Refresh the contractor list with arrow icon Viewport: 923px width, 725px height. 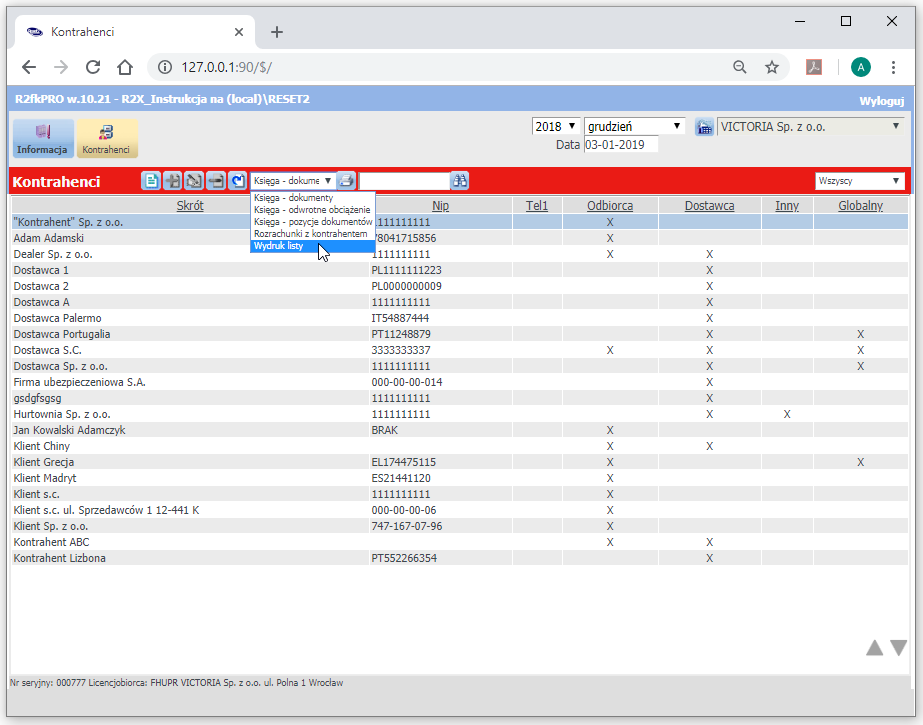[x=237, y=181]
